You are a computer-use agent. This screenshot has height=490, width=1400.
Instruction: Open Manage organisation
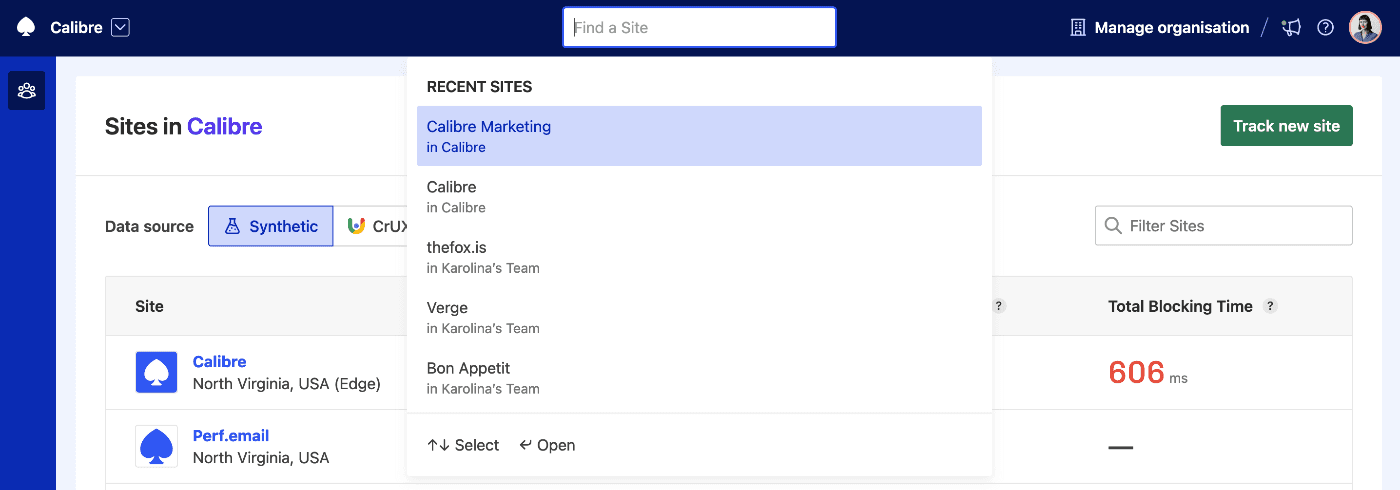click(x=1160, y=28)
